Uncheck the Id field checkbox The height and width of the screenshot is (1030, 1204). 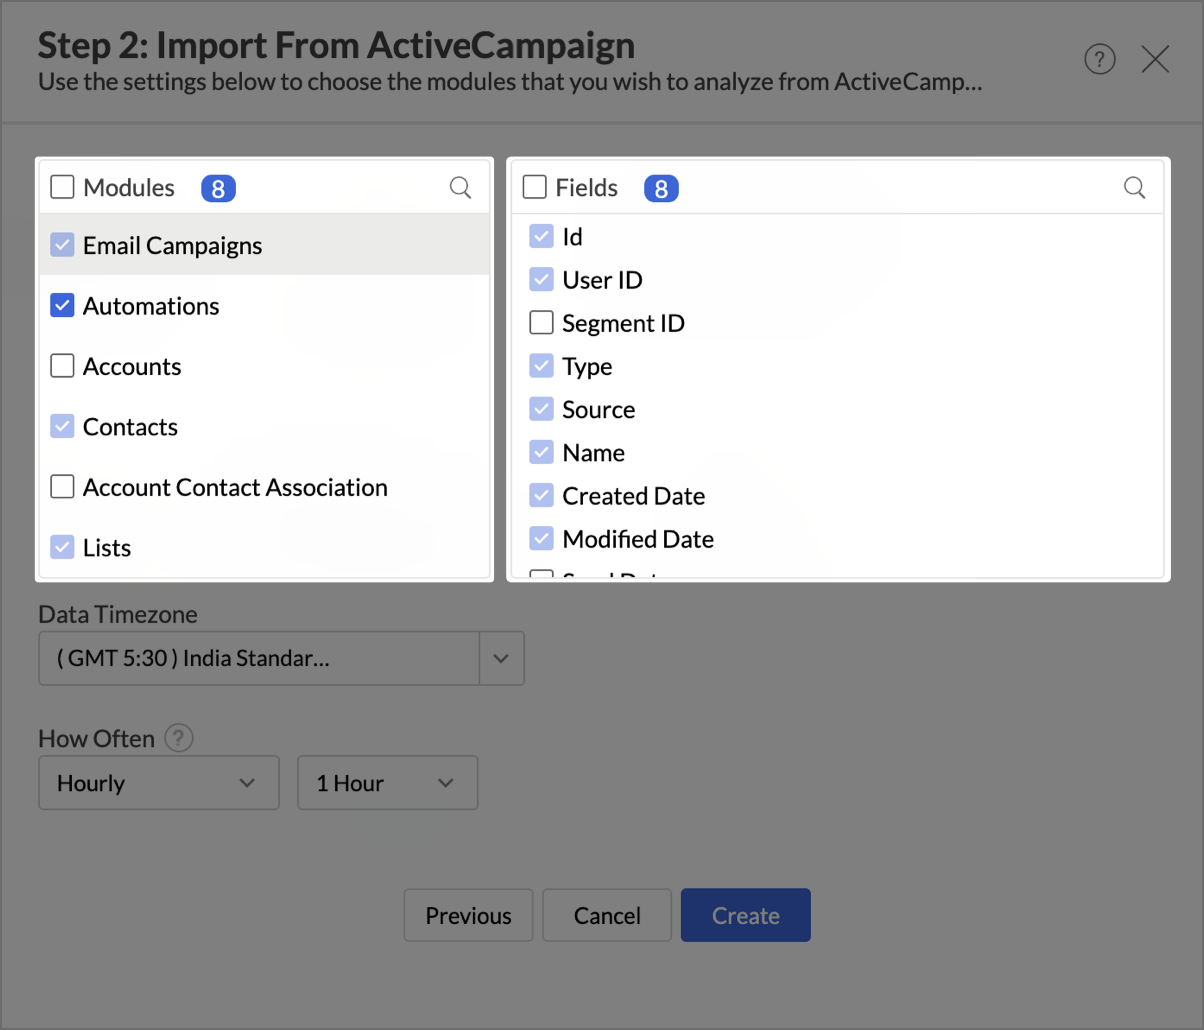click(x=541, y=237)
